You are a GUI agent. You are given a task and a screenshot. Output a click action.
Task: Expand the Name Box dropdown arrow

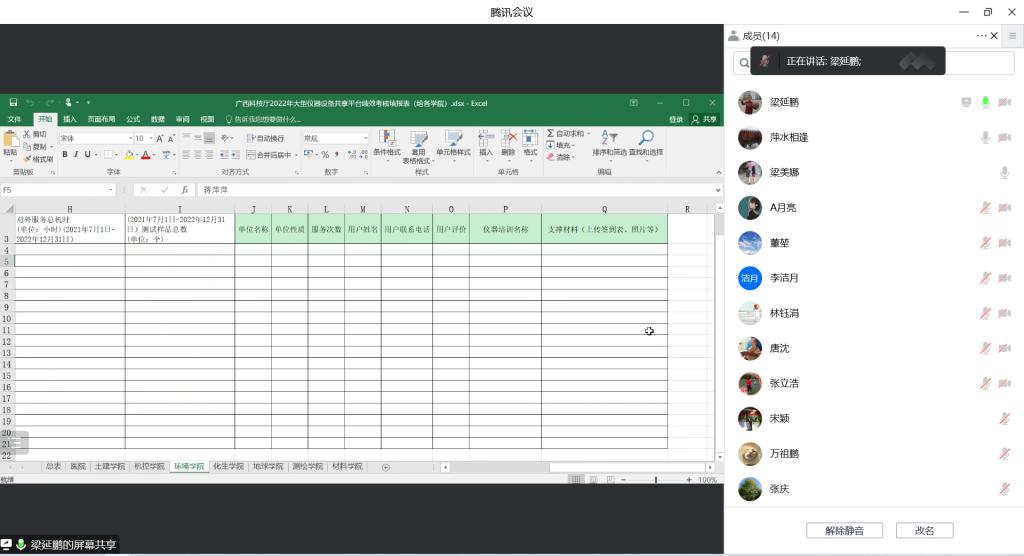(x=111, y=190)
